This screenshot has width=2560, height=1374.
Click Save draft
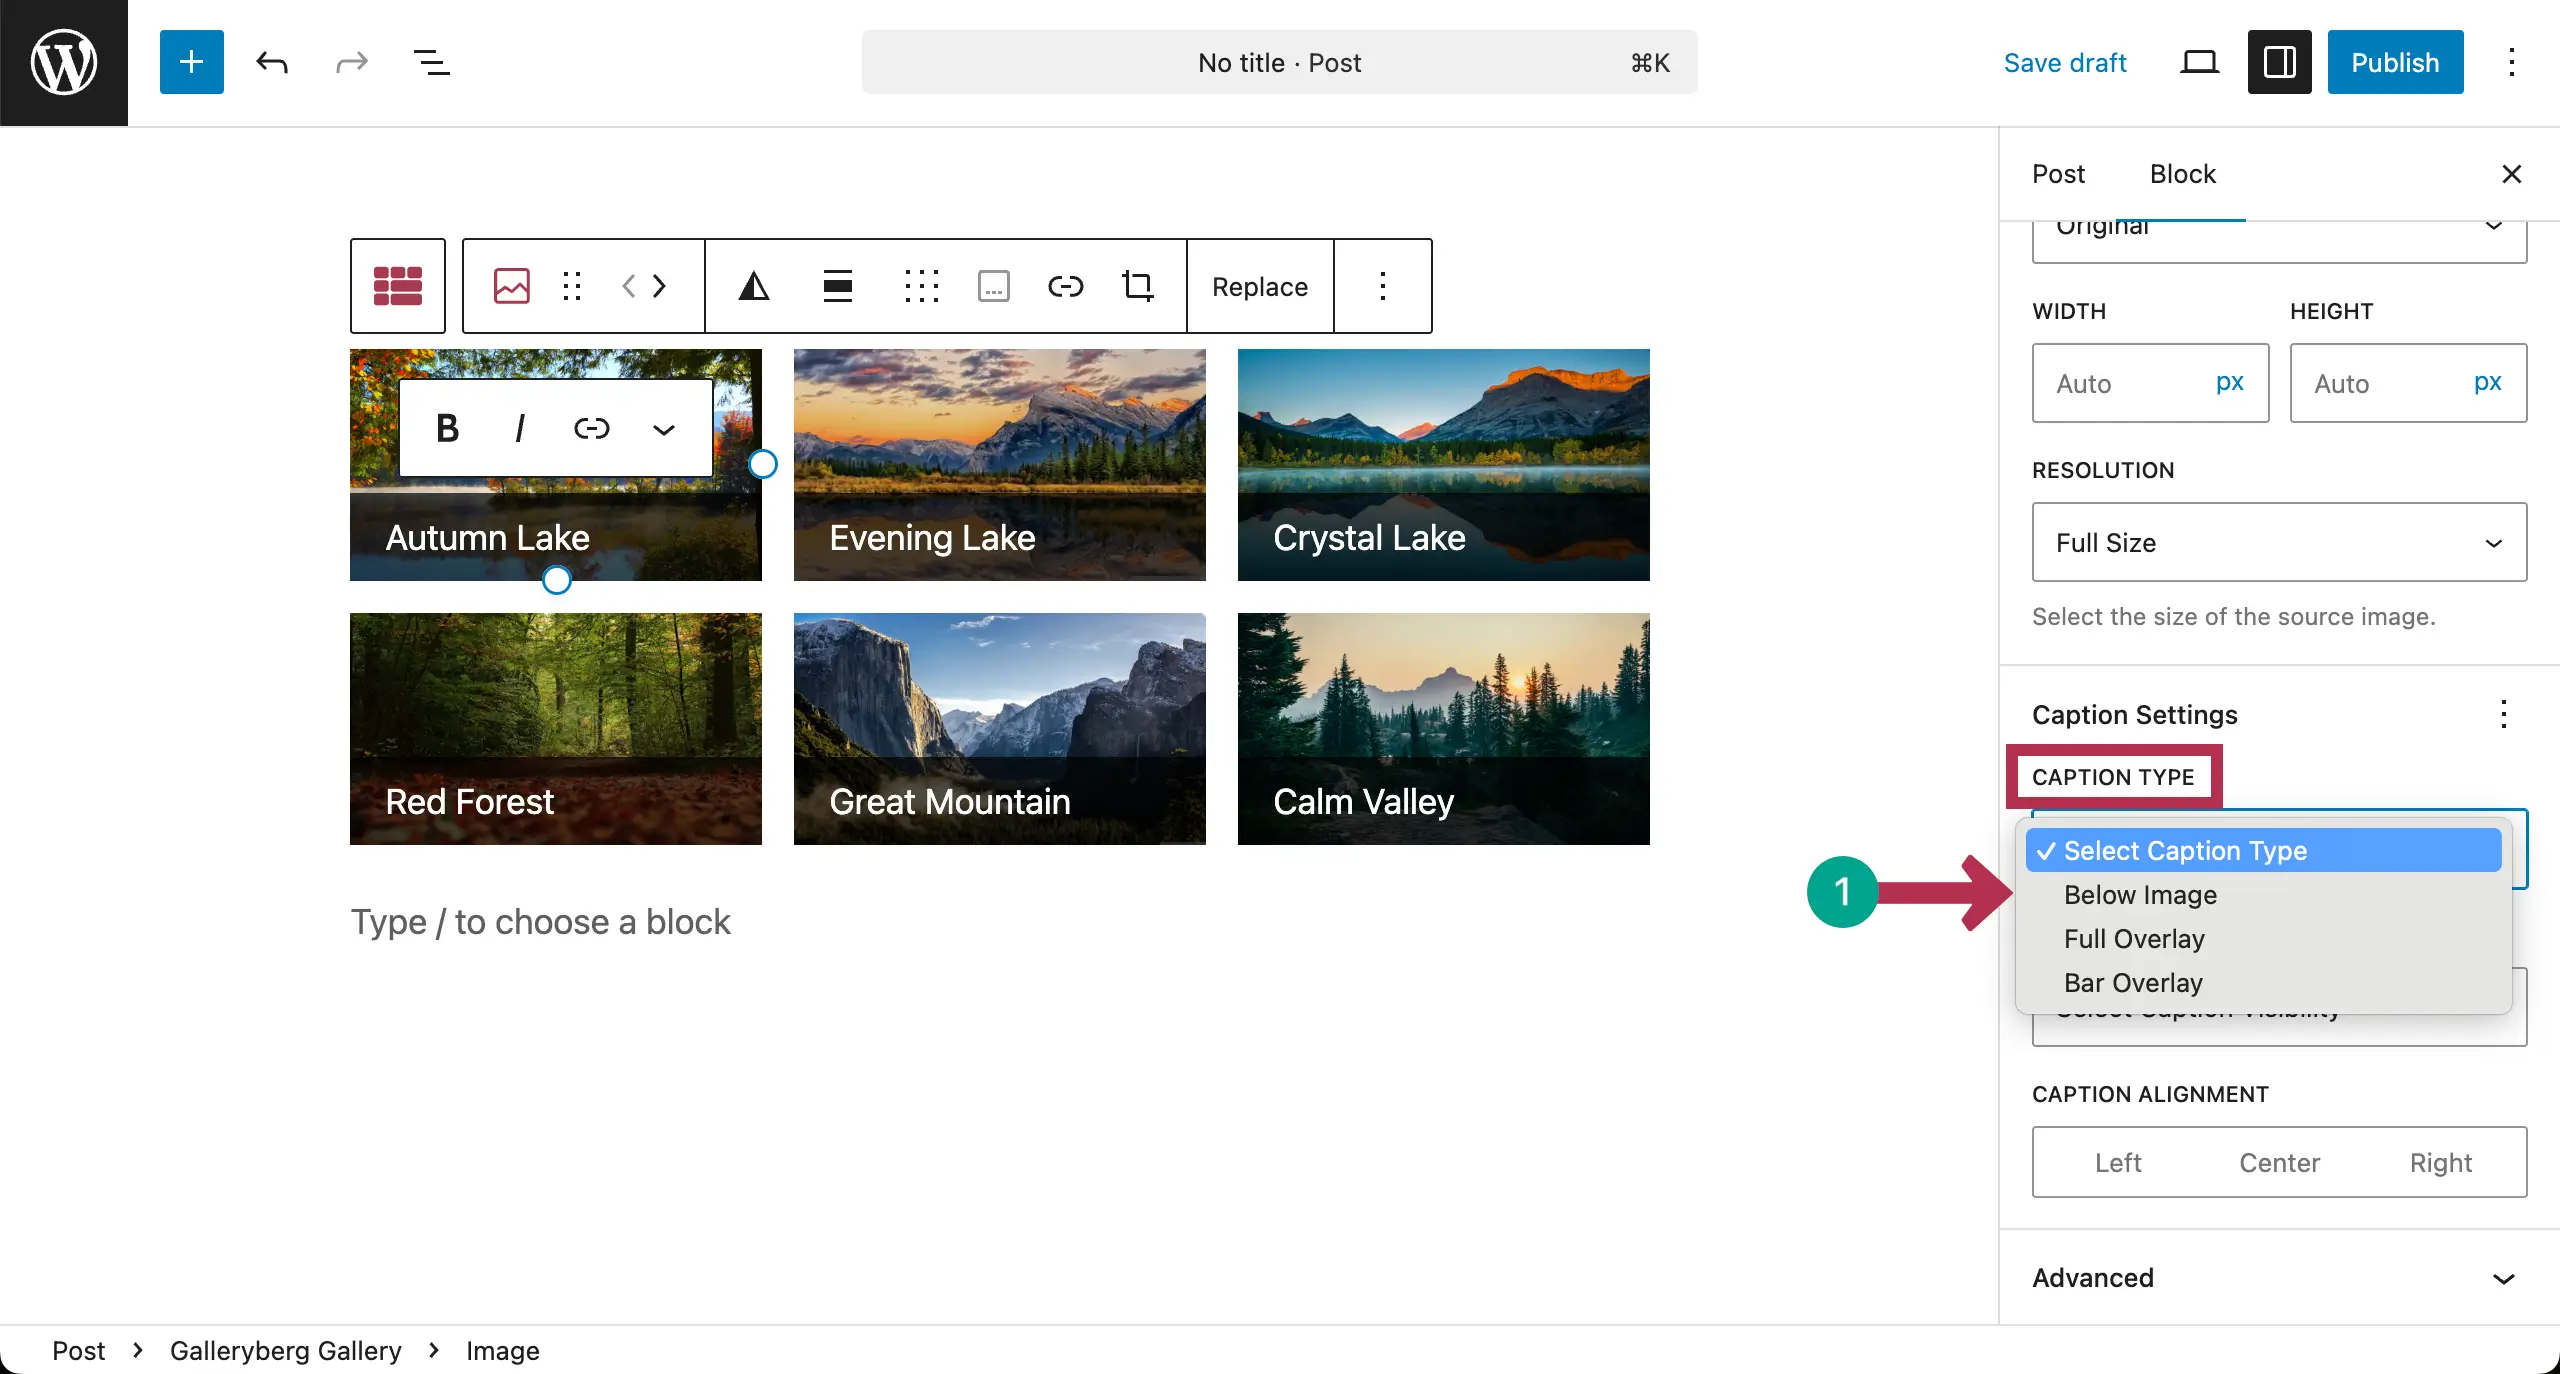2065,62
